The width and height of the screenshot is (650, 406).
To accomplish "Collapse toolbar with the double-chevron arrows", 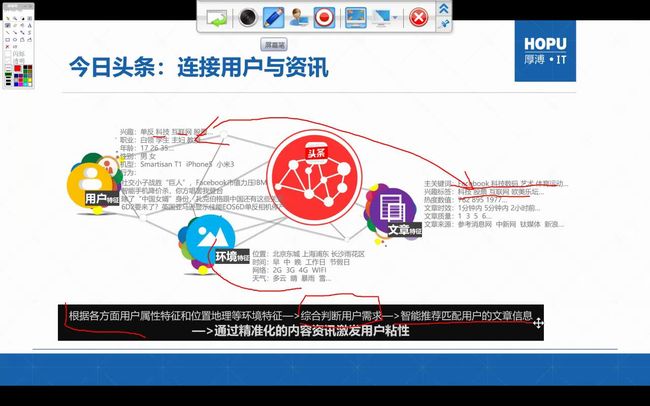I will tap(444, 8).
